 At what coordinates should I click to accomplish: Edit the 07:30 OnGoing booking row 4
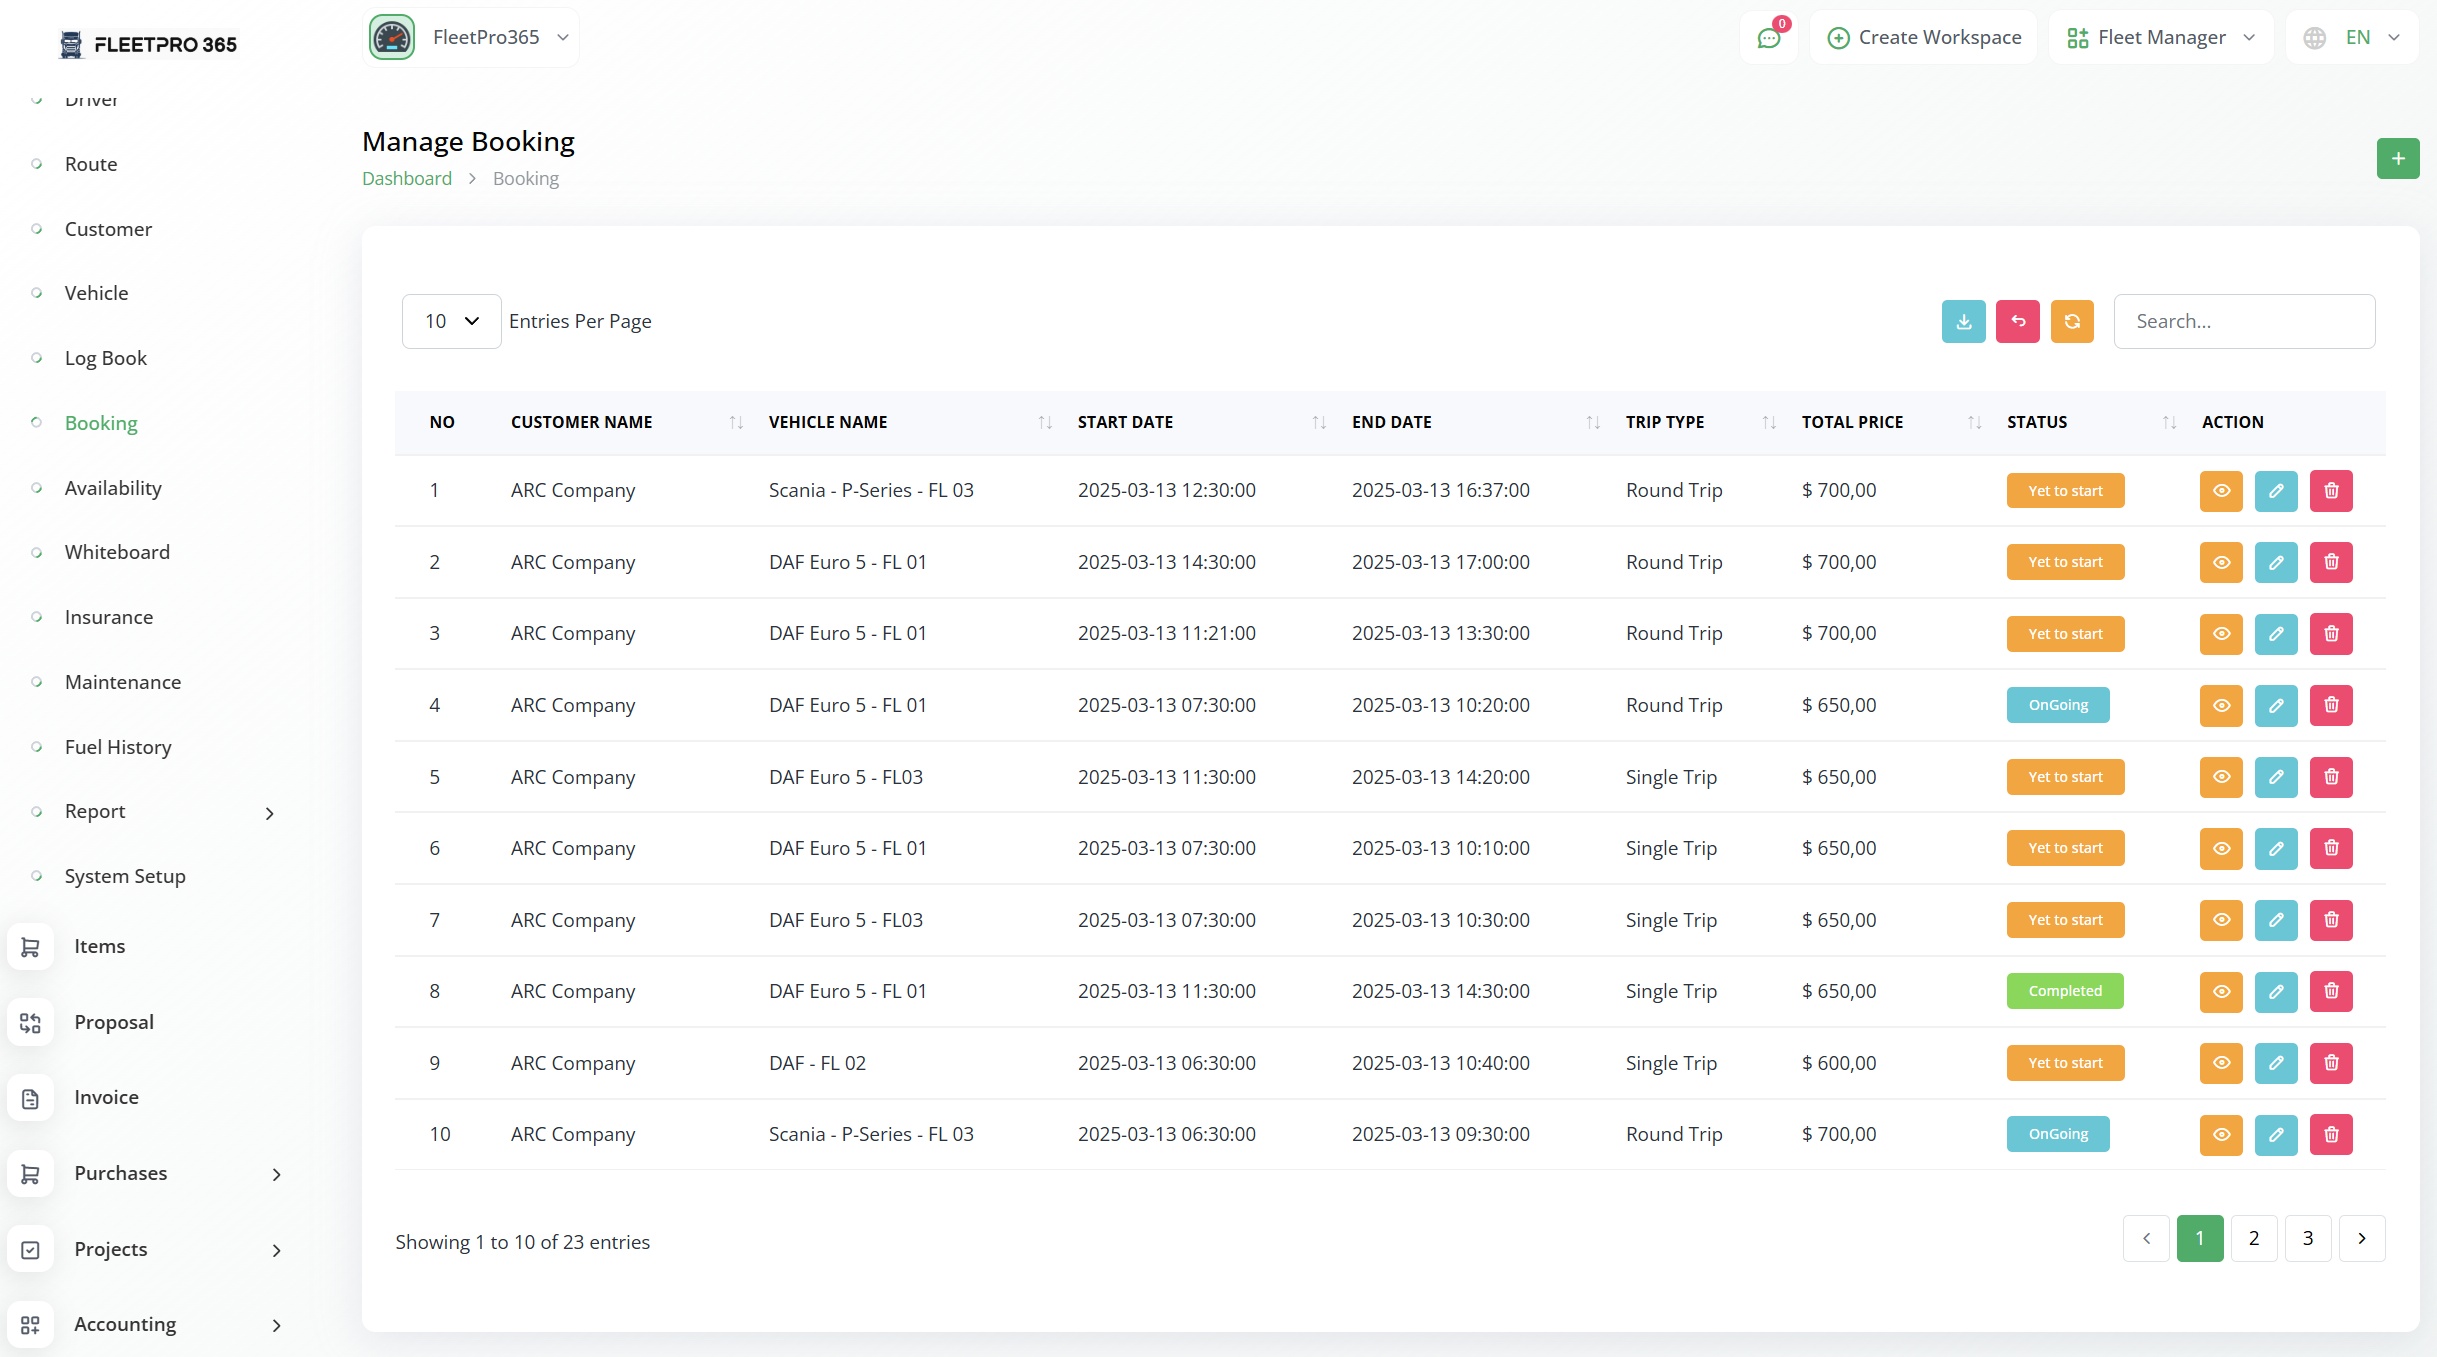(2275, 705)
